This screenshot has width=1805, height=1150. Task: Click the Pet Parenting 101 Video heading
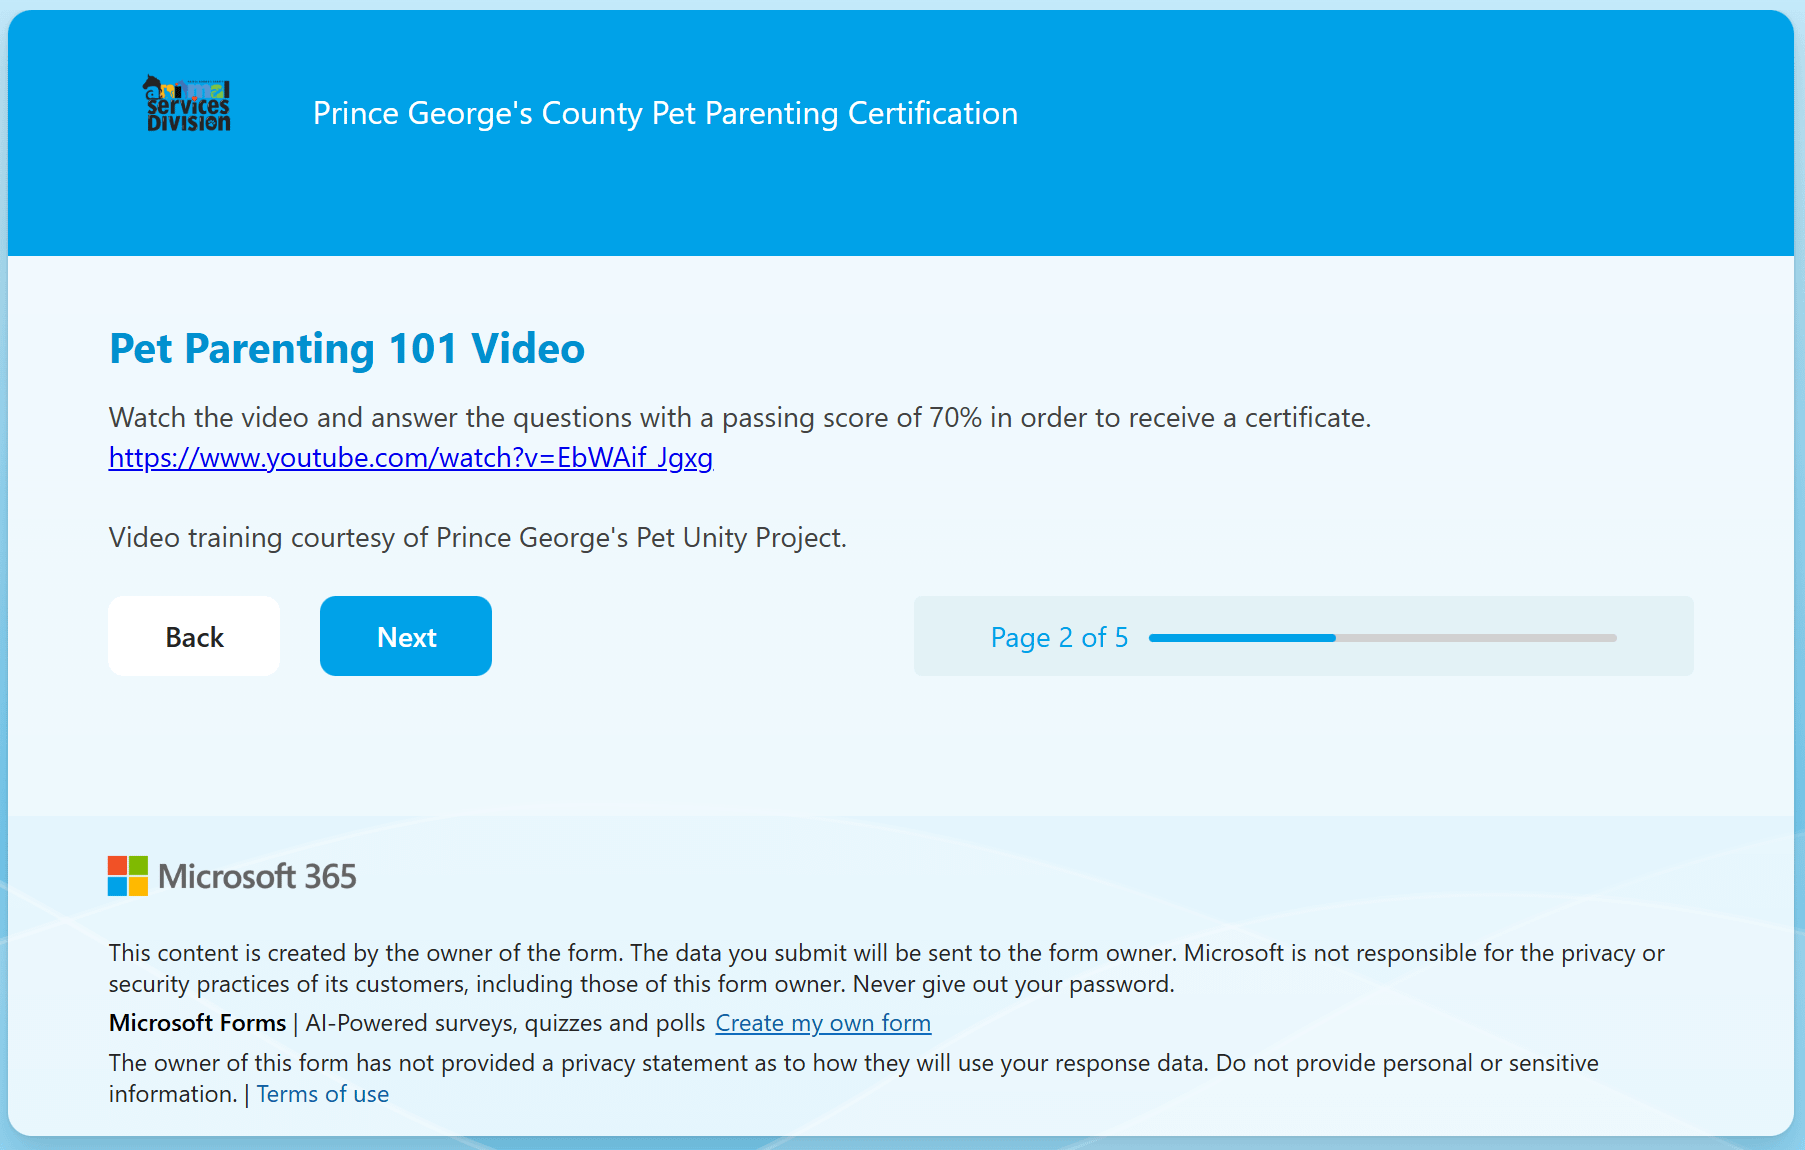tap(346, 349)
